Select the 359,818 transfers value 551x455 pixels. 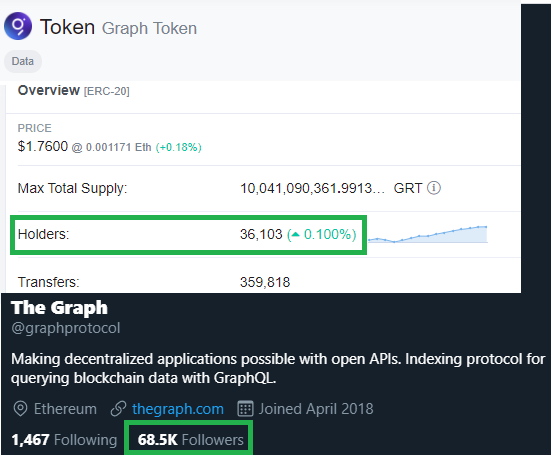(265, 282)
